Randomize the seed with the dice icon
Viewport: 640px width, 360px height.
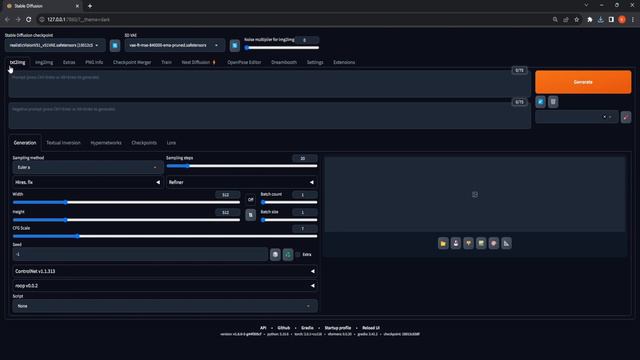tap(275, 254)
